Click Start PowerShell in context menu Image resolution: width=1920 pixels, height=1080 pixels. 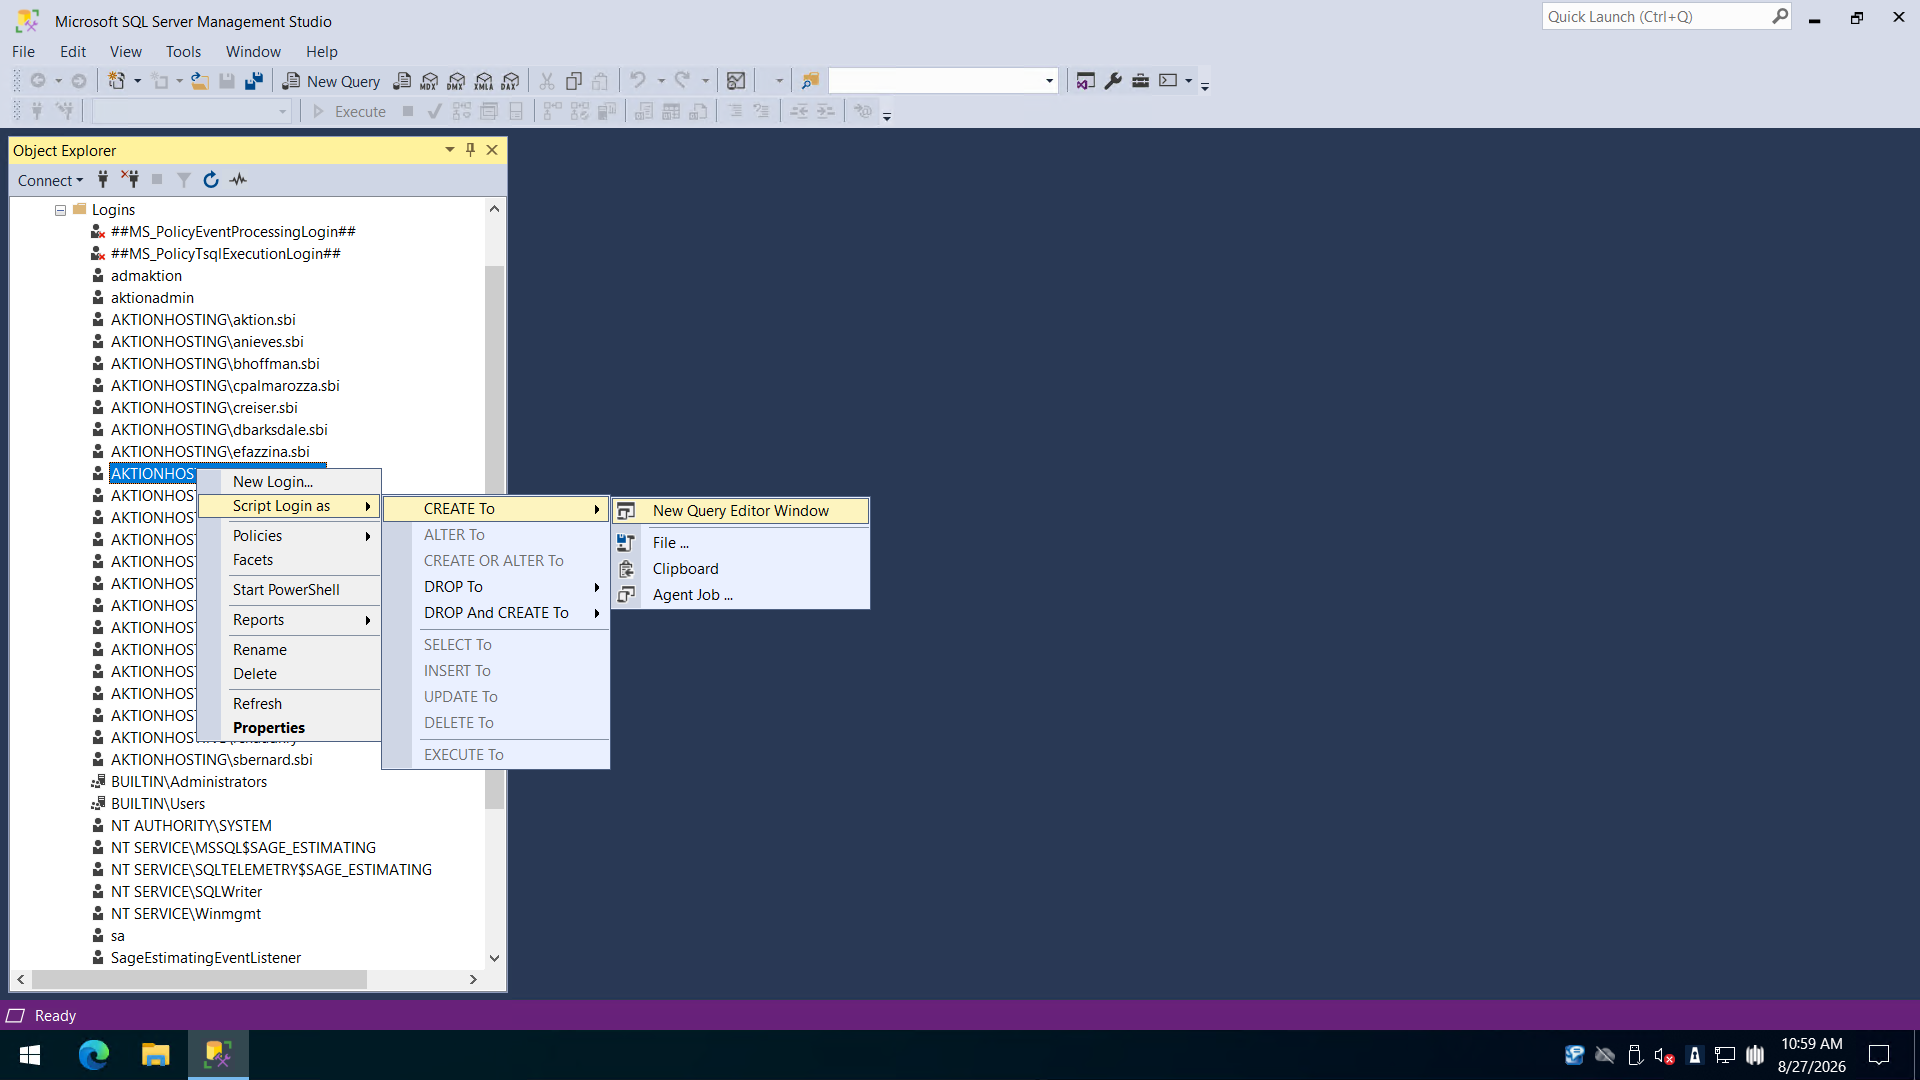tap(289, 590)
